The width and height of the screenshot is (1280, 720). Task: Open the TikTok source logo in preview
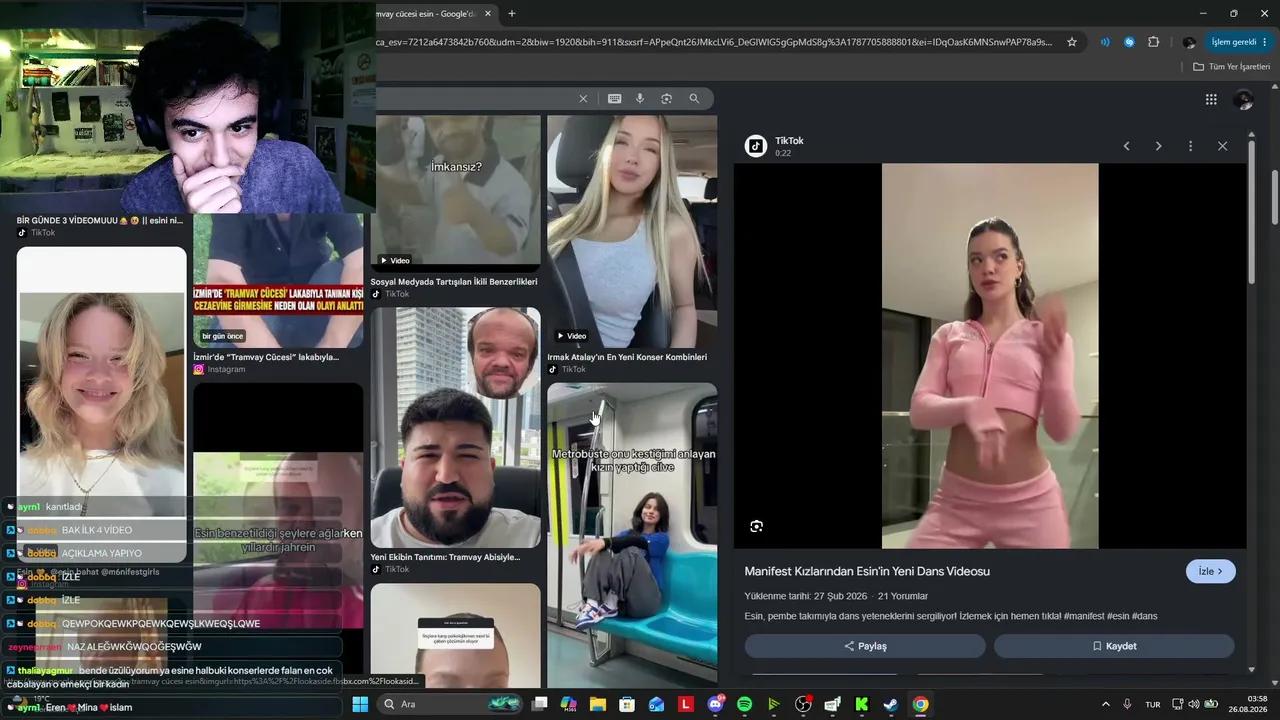pos(756,146)
